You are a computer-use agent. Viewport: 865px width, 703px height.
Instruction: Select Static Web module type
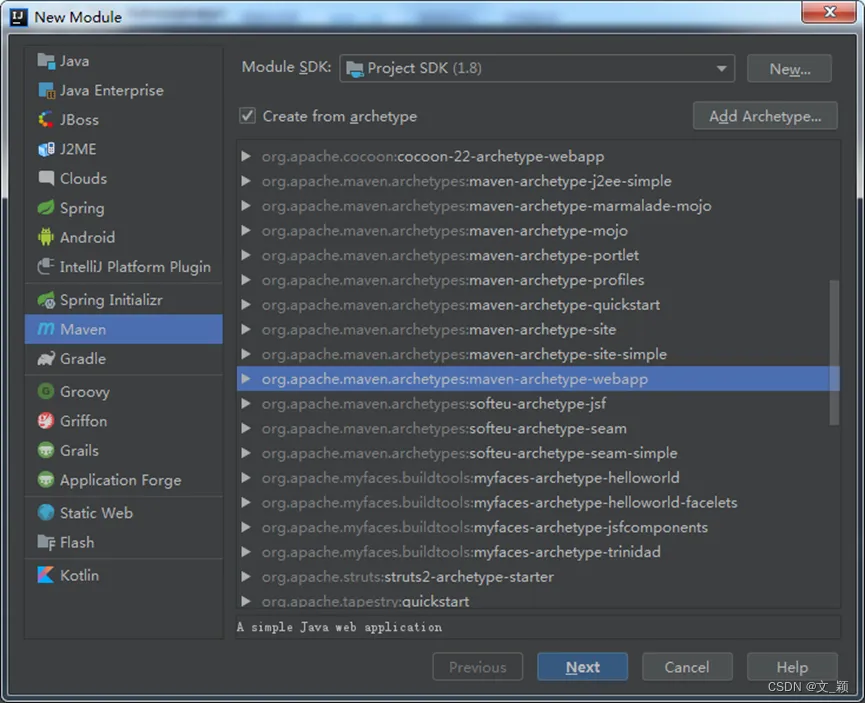124,513
